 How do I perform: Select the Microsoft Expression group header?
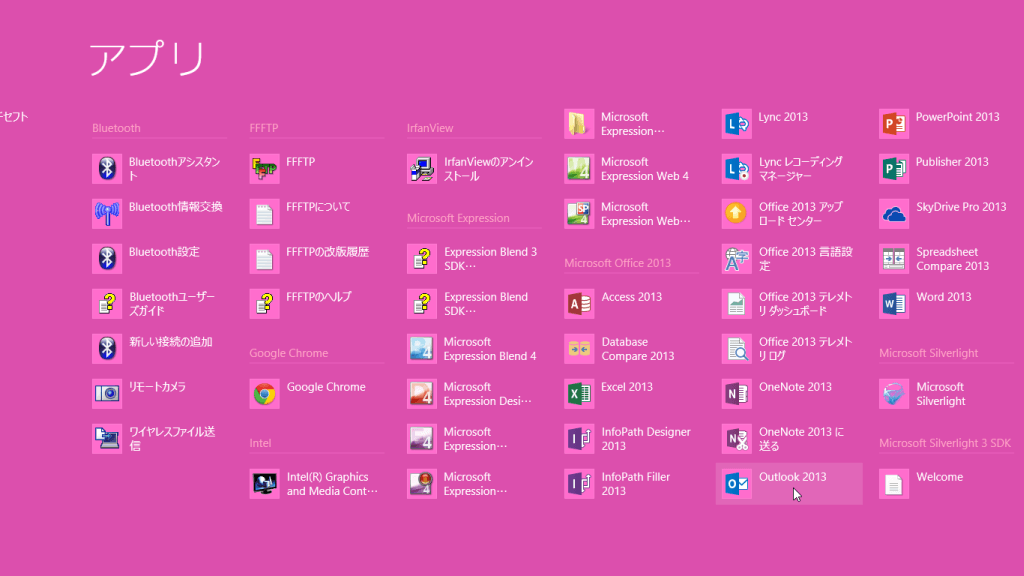coord(458,218)
